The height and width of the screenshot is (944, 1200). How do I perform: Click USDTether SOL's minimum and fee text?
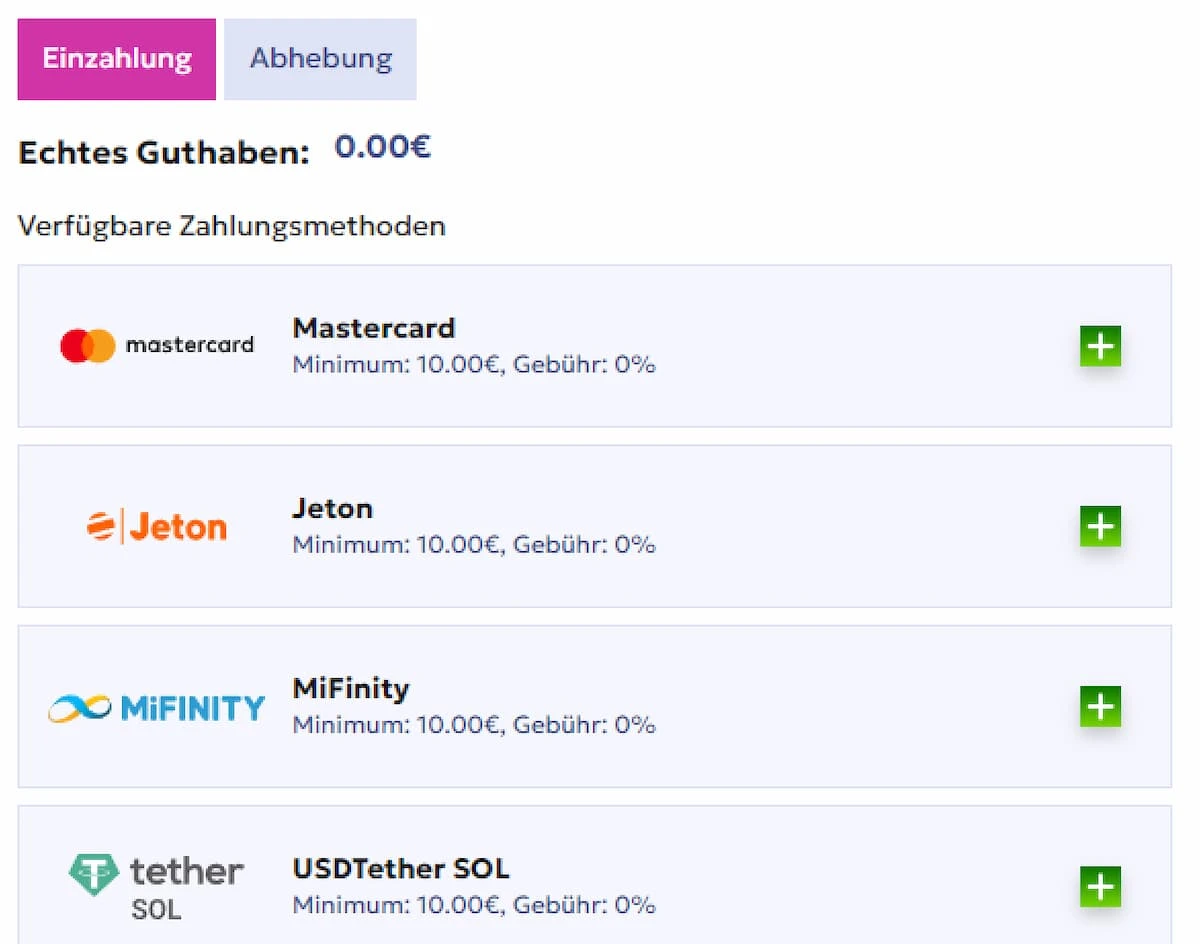point(474,905)
